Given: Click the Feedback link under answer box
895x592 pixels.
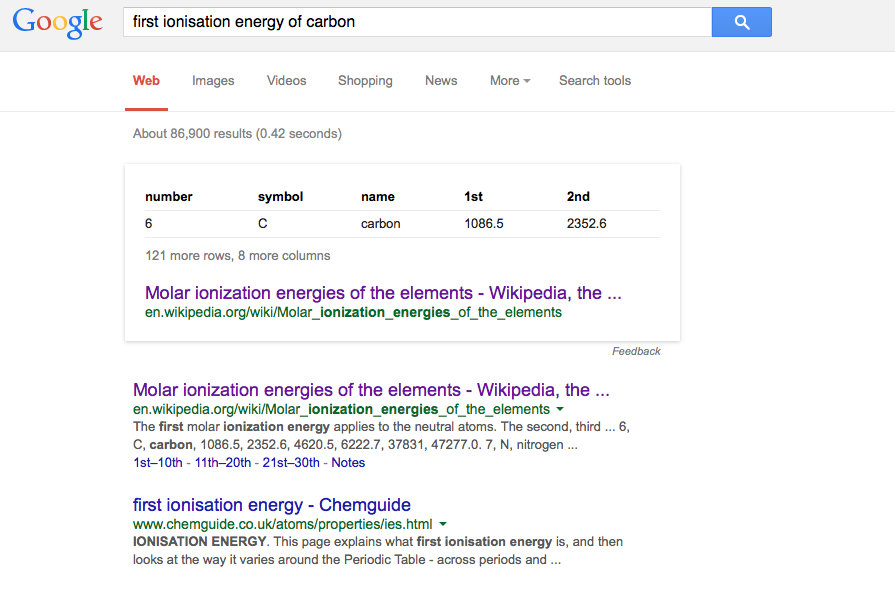Looking at the screenshot, I should pos(636,351).
